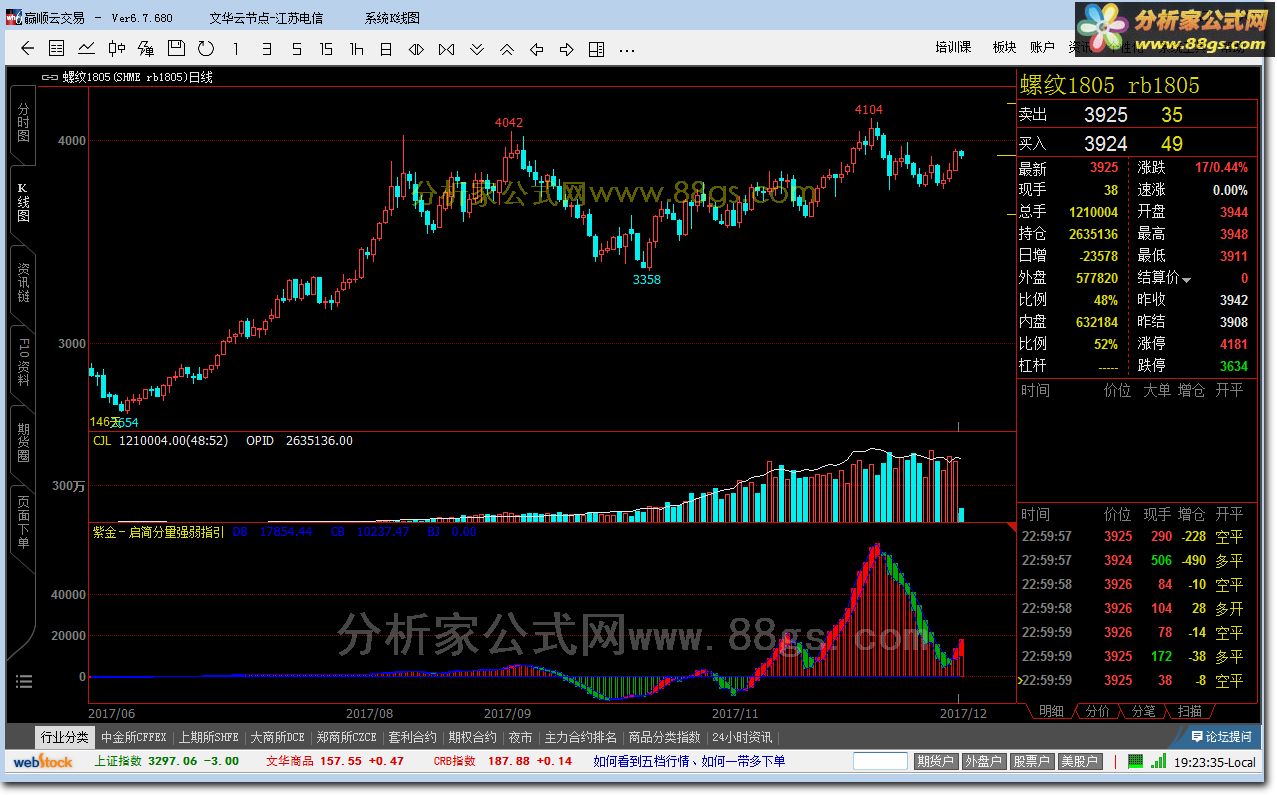Select the 上期所SHFE bottom tab
The width and height of the screenshot is (1277, 795).
click(x=209, y=737)
